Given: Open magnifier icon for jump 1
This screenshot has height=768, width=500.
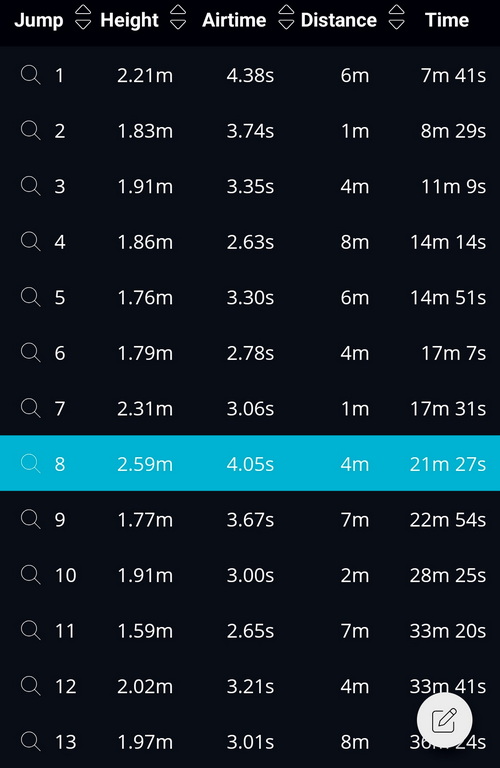Looking at the screenshot, I should 30,75.
